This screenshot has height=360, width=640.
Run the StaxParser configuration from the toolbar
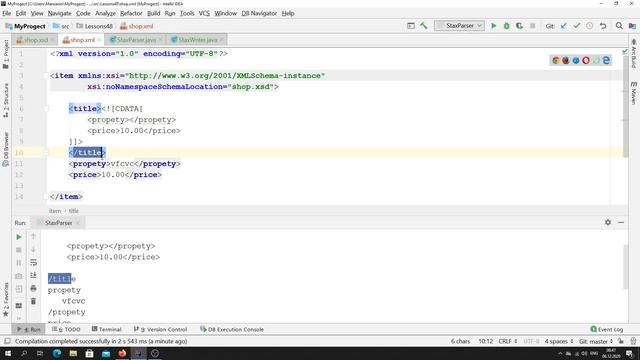coord(493,26)
